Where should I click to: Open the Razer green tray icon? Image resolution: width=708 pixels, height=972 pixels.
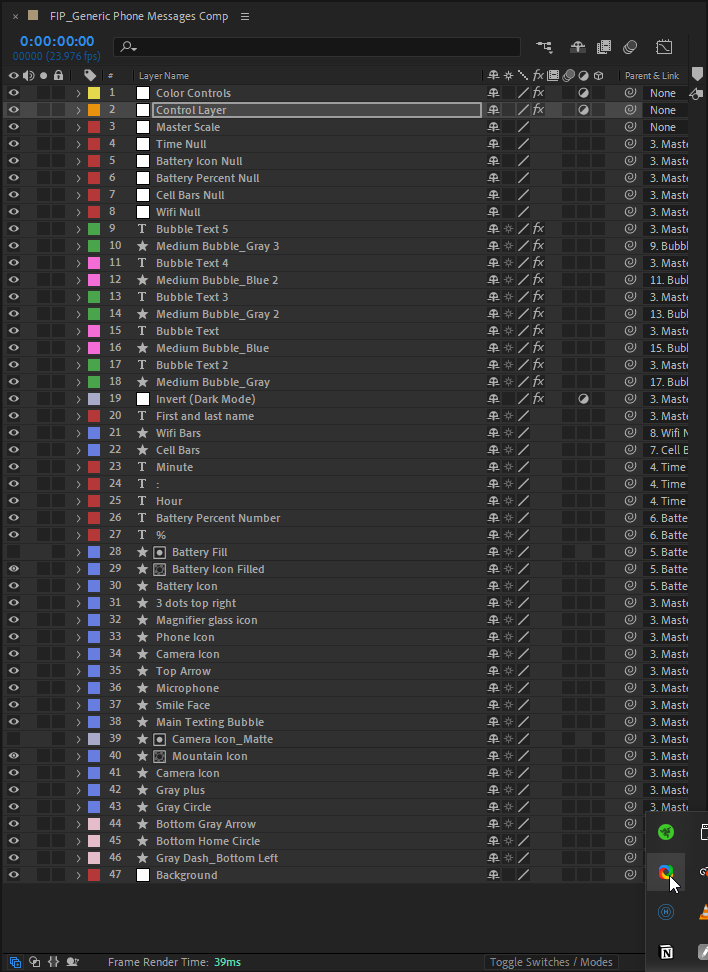pos(666,832)
